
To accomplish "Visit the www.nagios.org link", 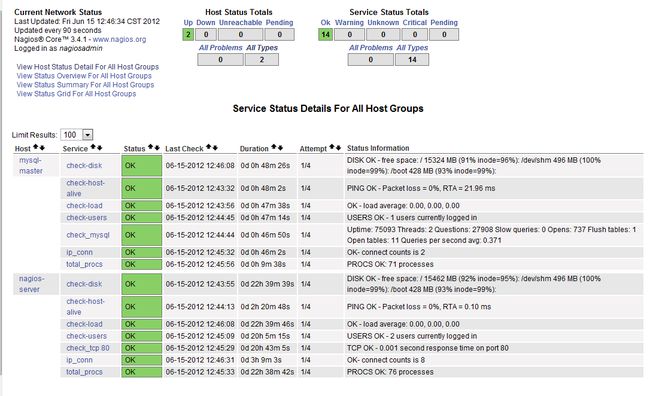I will (119, 39).
